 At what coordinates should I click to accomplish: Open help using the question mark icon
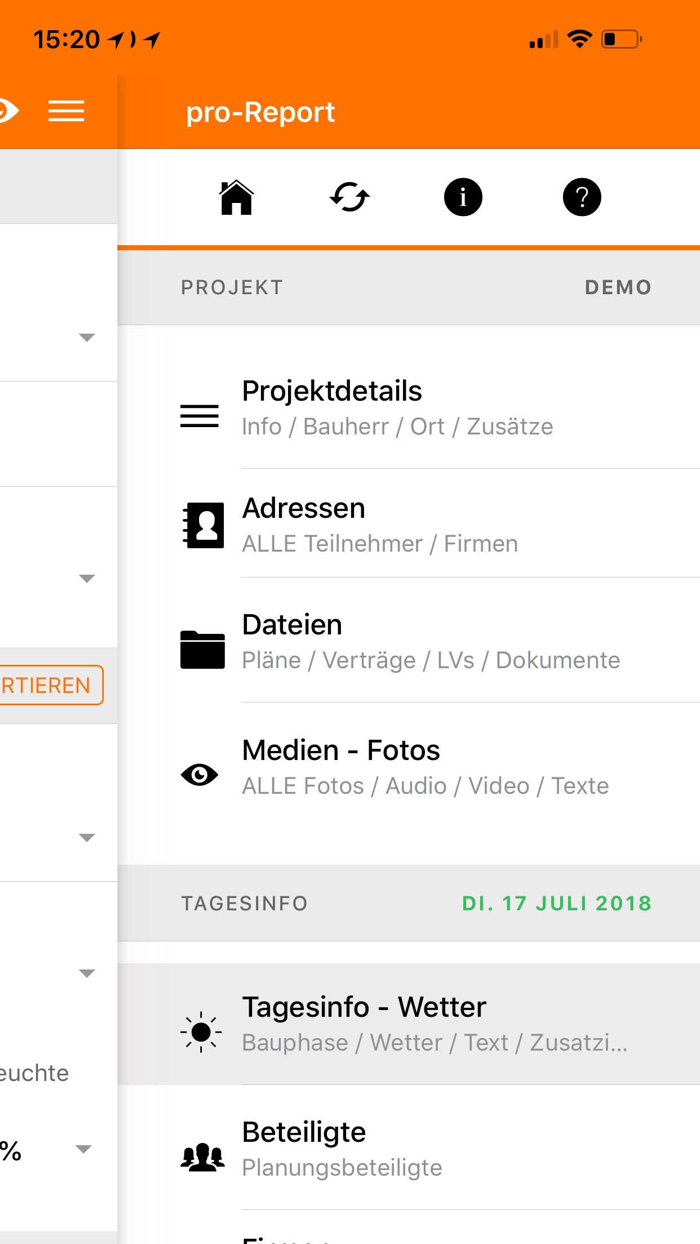(x=582, y=197)
